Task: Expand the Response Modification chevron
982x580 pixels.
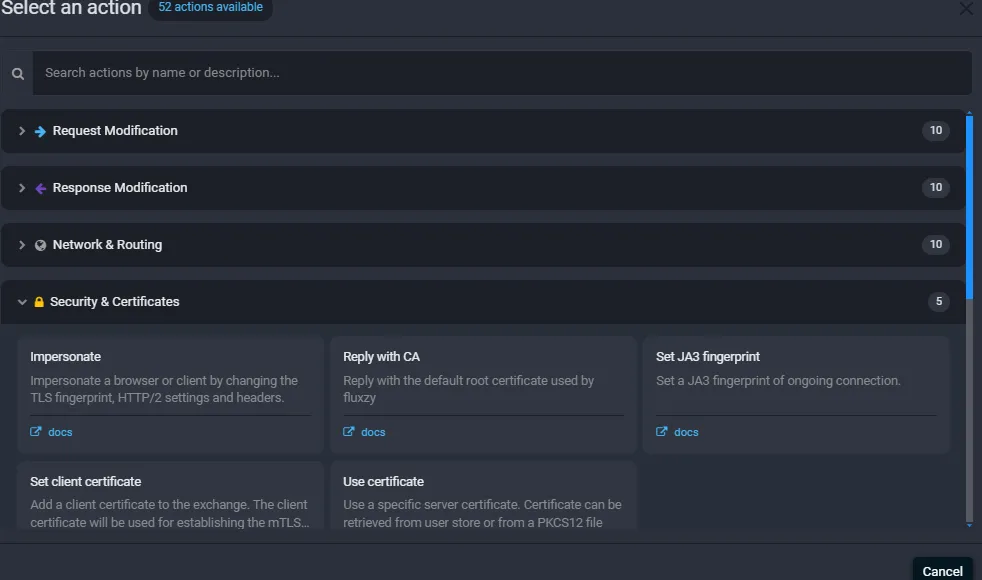Action: (x=22, y=188)
